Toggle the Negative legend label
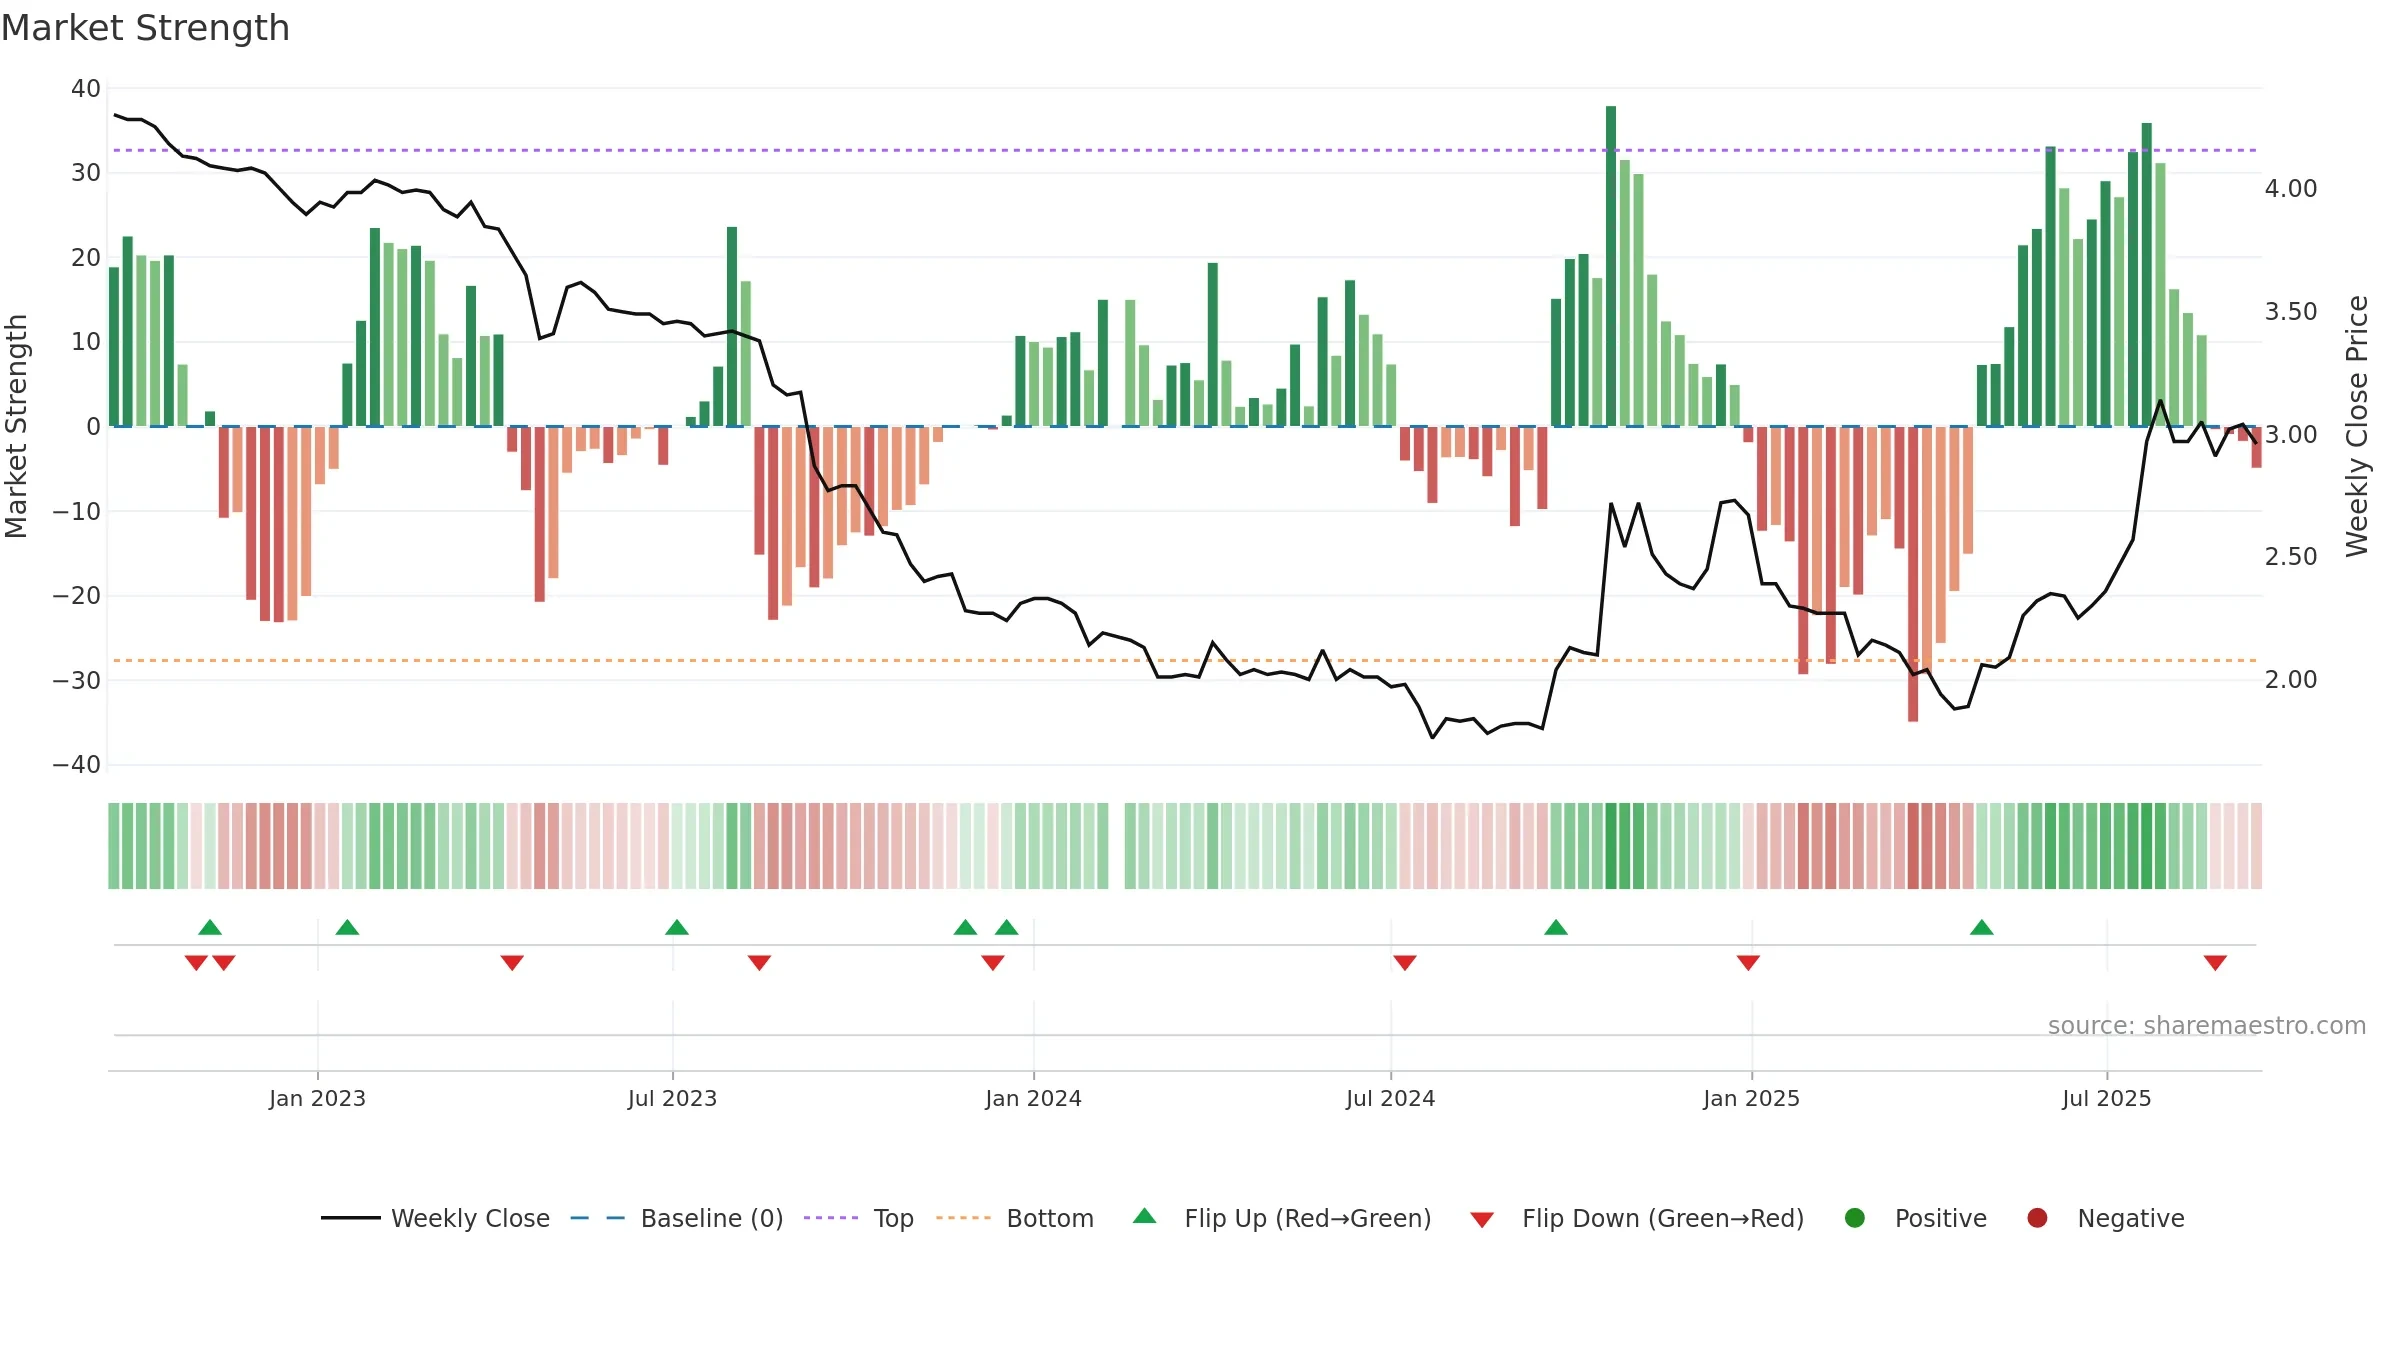The width and height of the screenshot is (2400, 1350). point(2131,1218)
